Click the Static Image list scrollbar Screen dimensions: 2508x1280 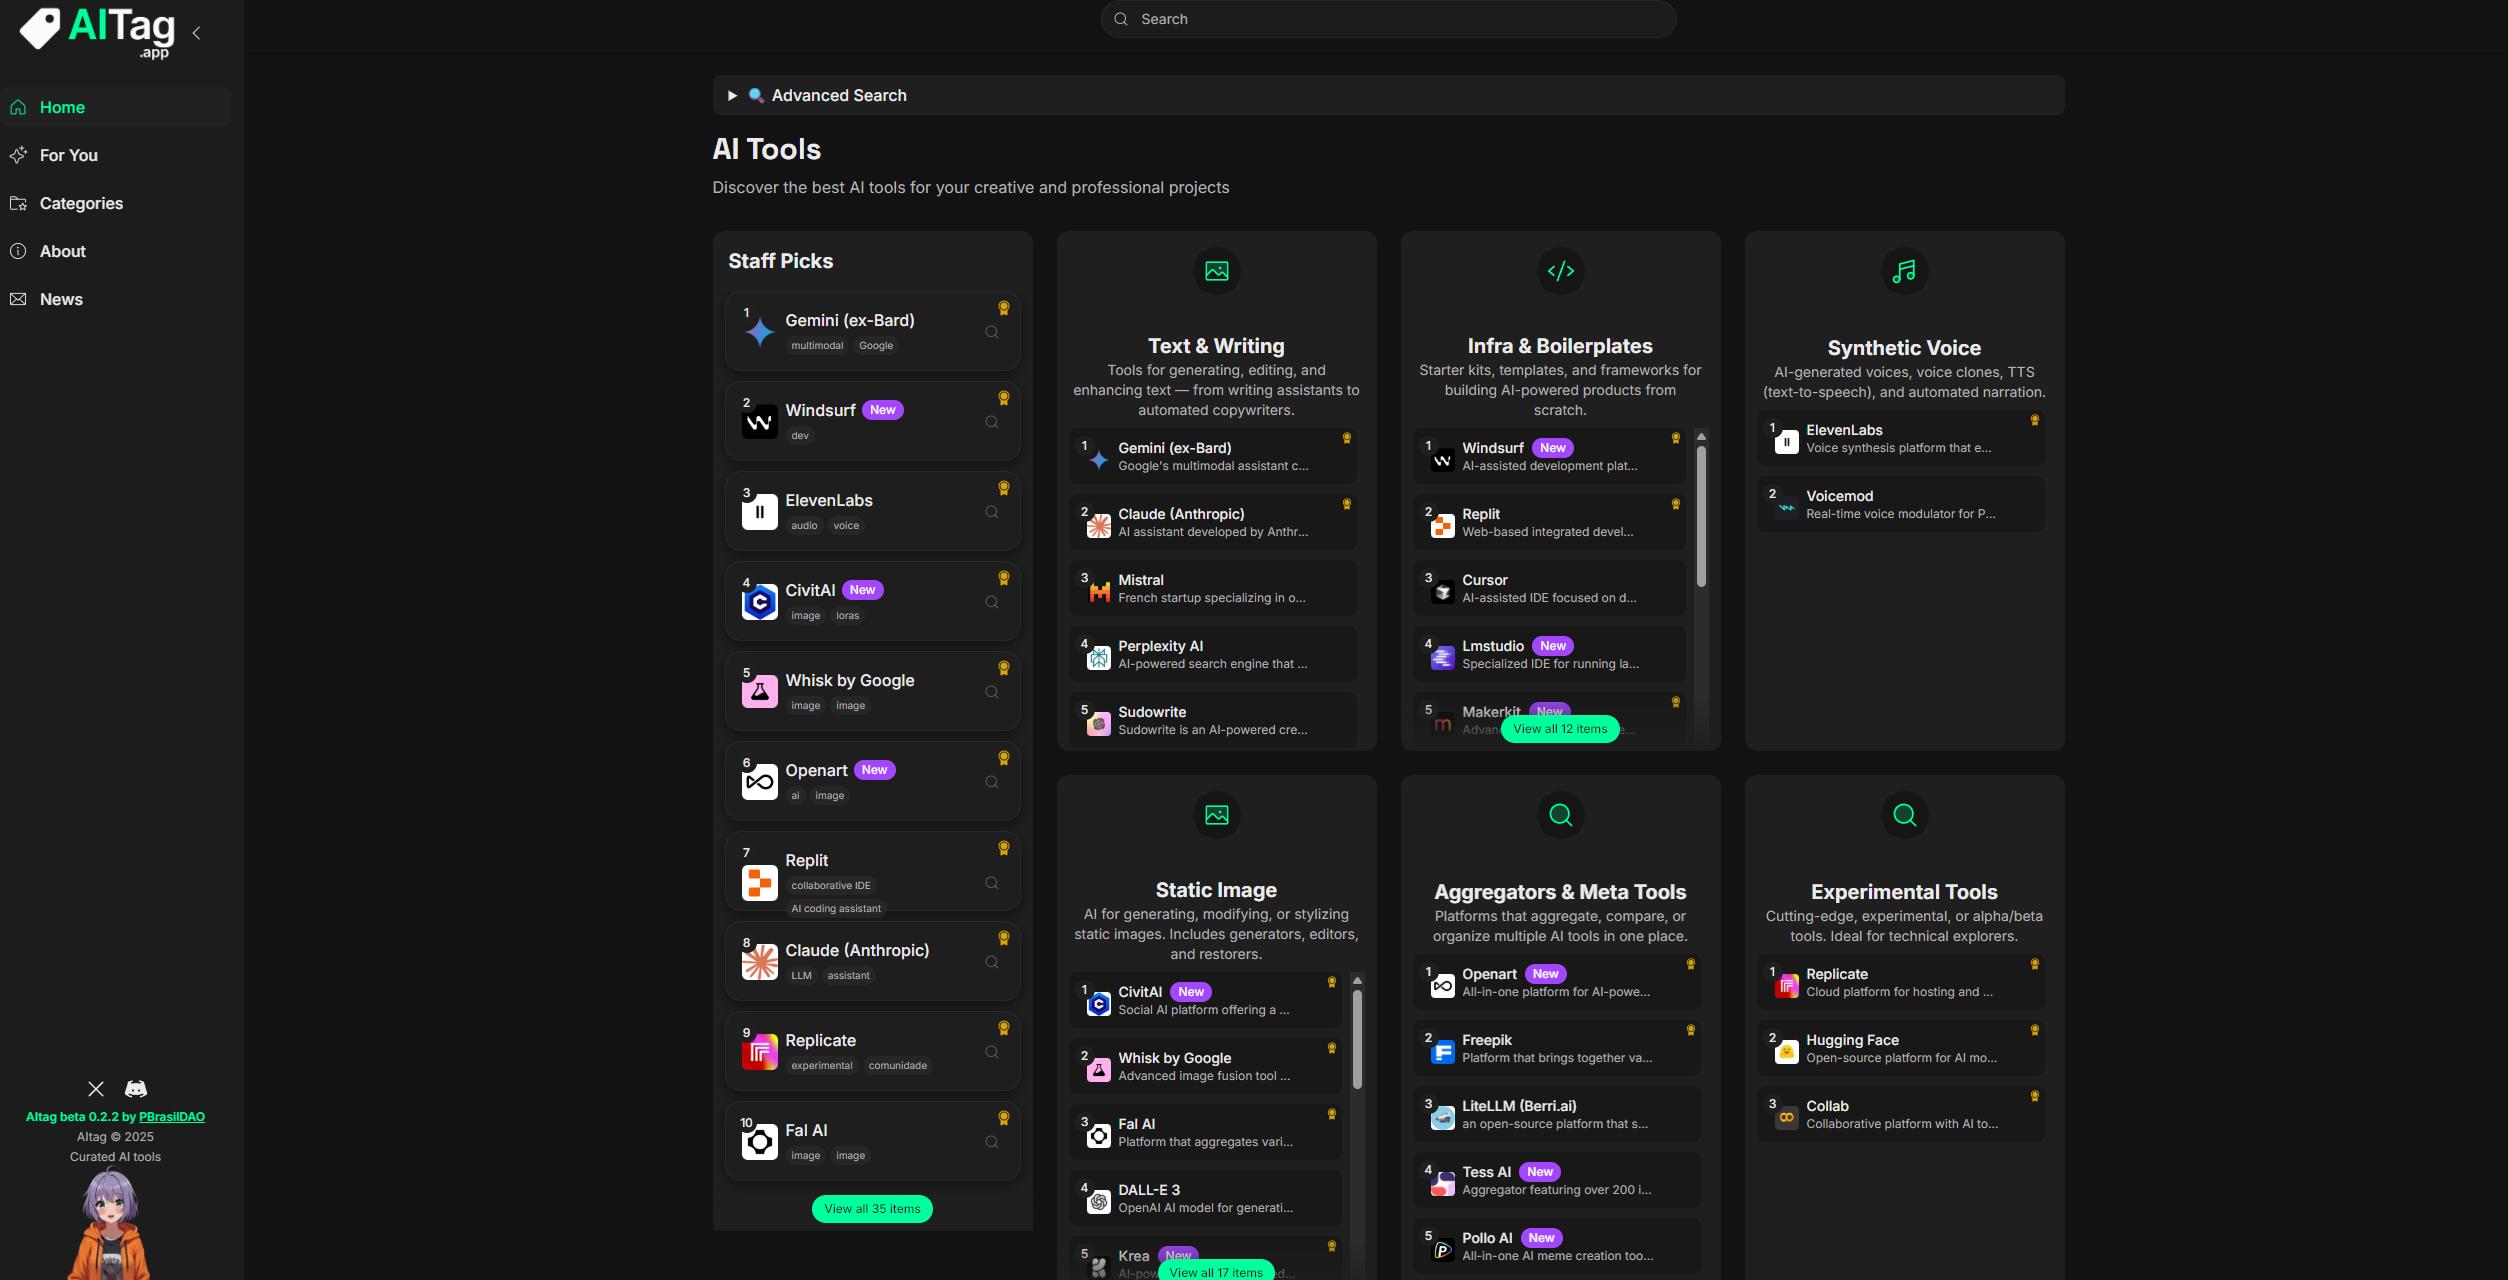pyautogui.click(x=1357, y=1039)
